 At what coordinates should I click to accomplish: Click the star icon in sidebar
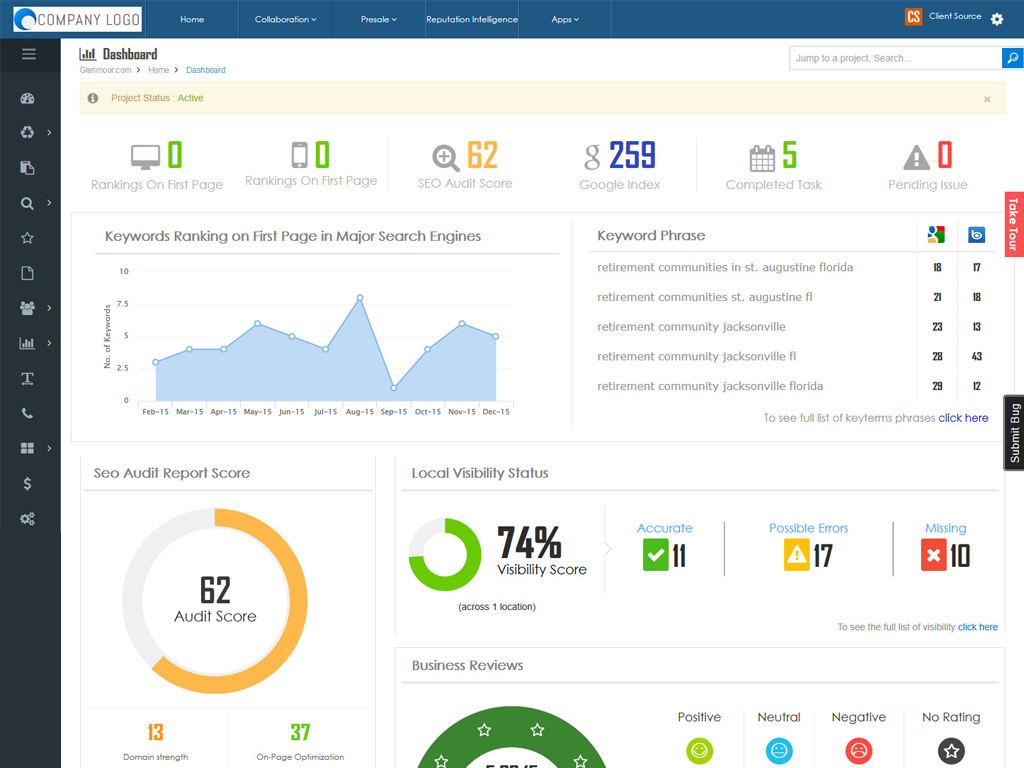27,238
